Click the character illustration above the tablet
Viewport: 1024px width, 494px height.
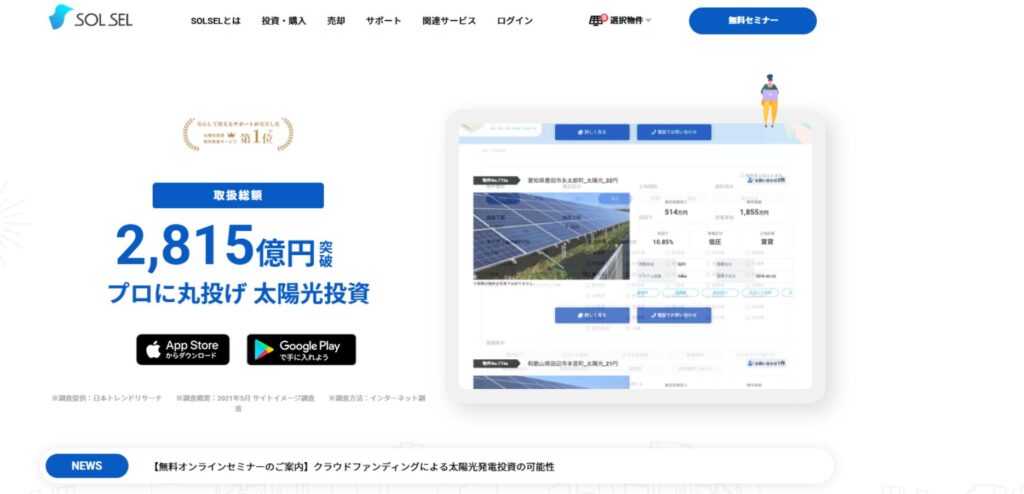(770, 100)
